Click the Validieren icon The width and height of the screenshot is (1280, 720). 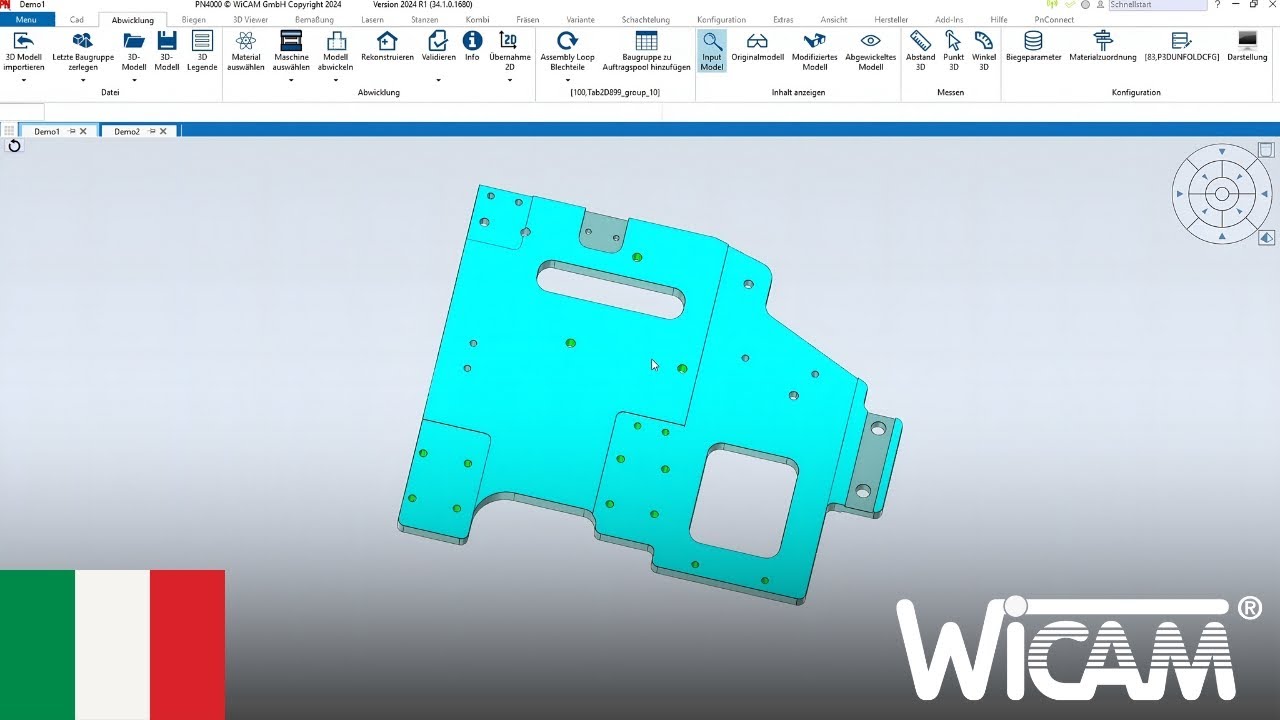coord(438,42)
